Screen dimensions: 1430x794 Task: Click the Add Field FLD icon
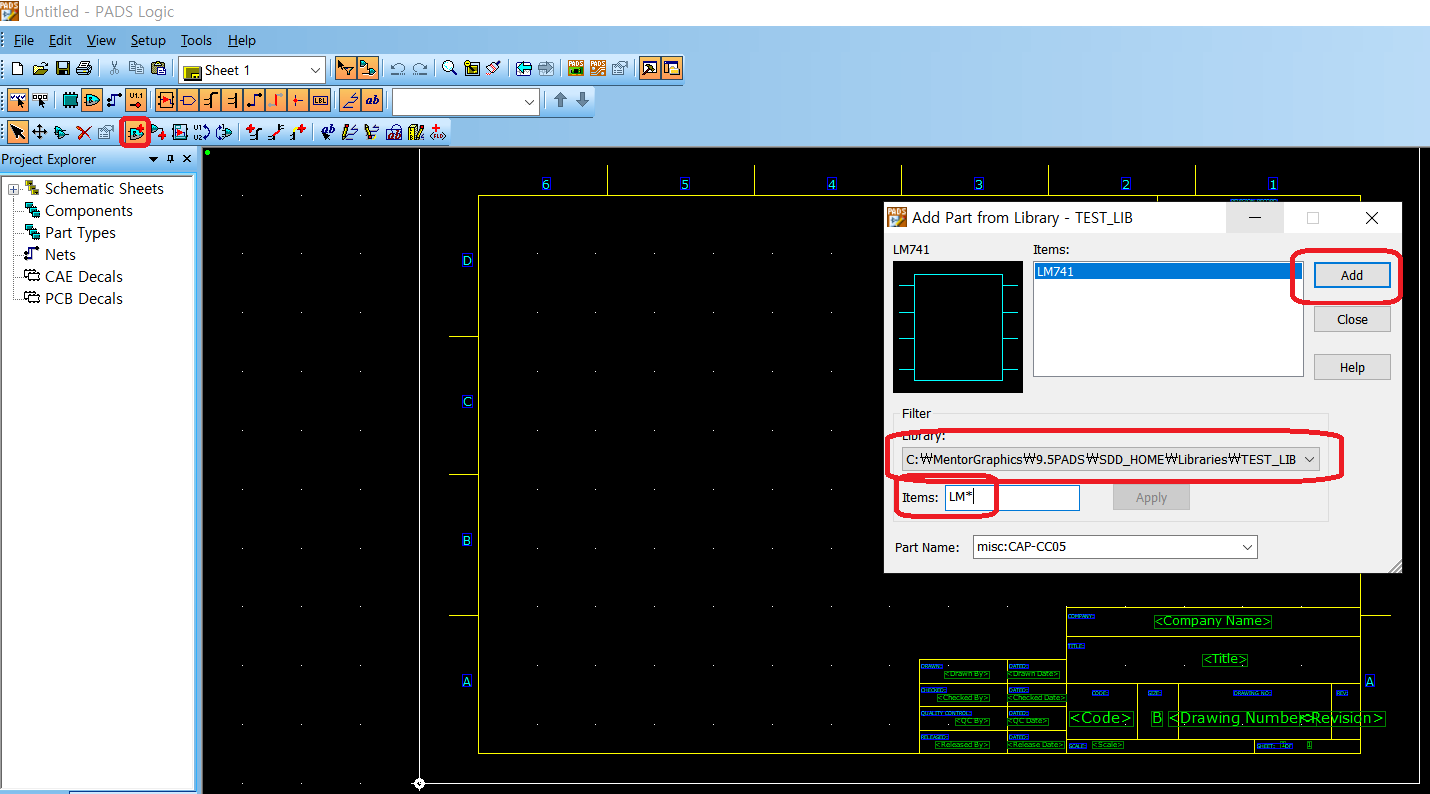(x=438, y=132)
